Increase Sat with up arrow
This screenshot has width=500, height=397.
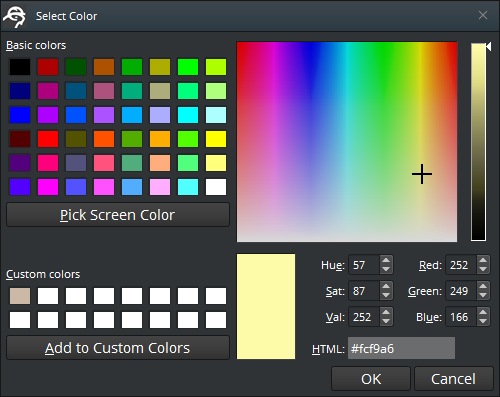386,286
